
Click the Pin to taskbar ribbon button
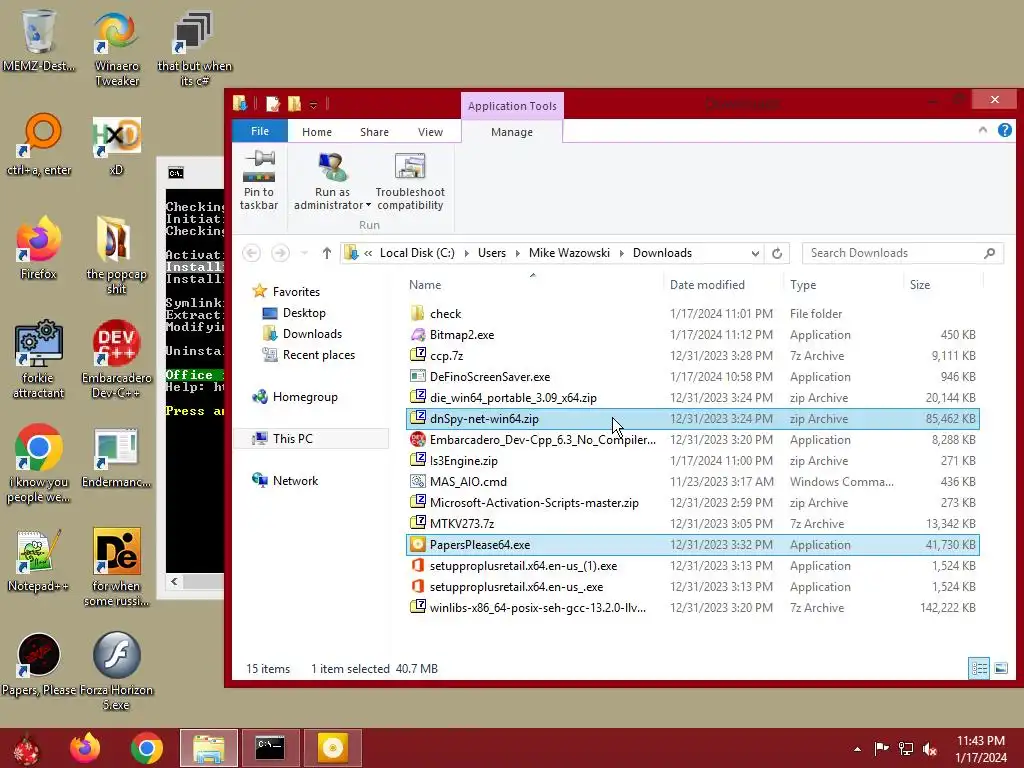[x=259, y=181]
